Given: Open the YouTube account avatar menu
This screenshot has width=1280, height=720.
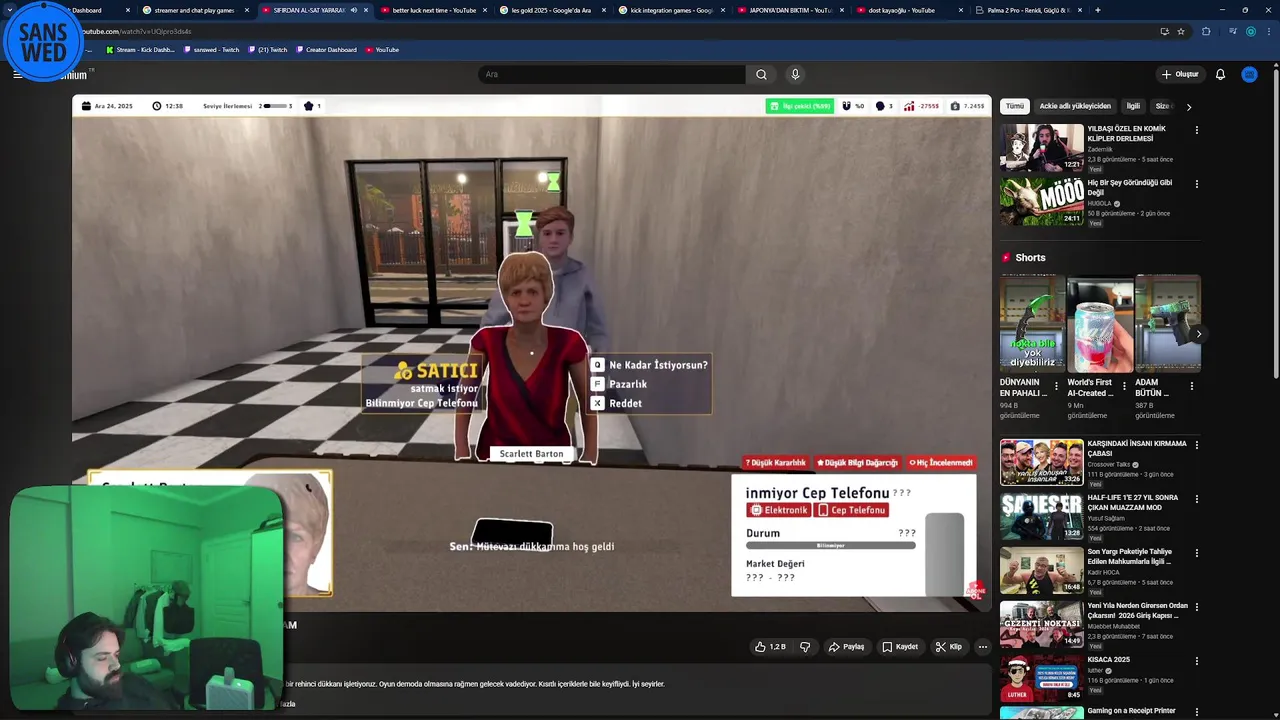Looking at the screenshot, I should click(x=1249, y=74).
